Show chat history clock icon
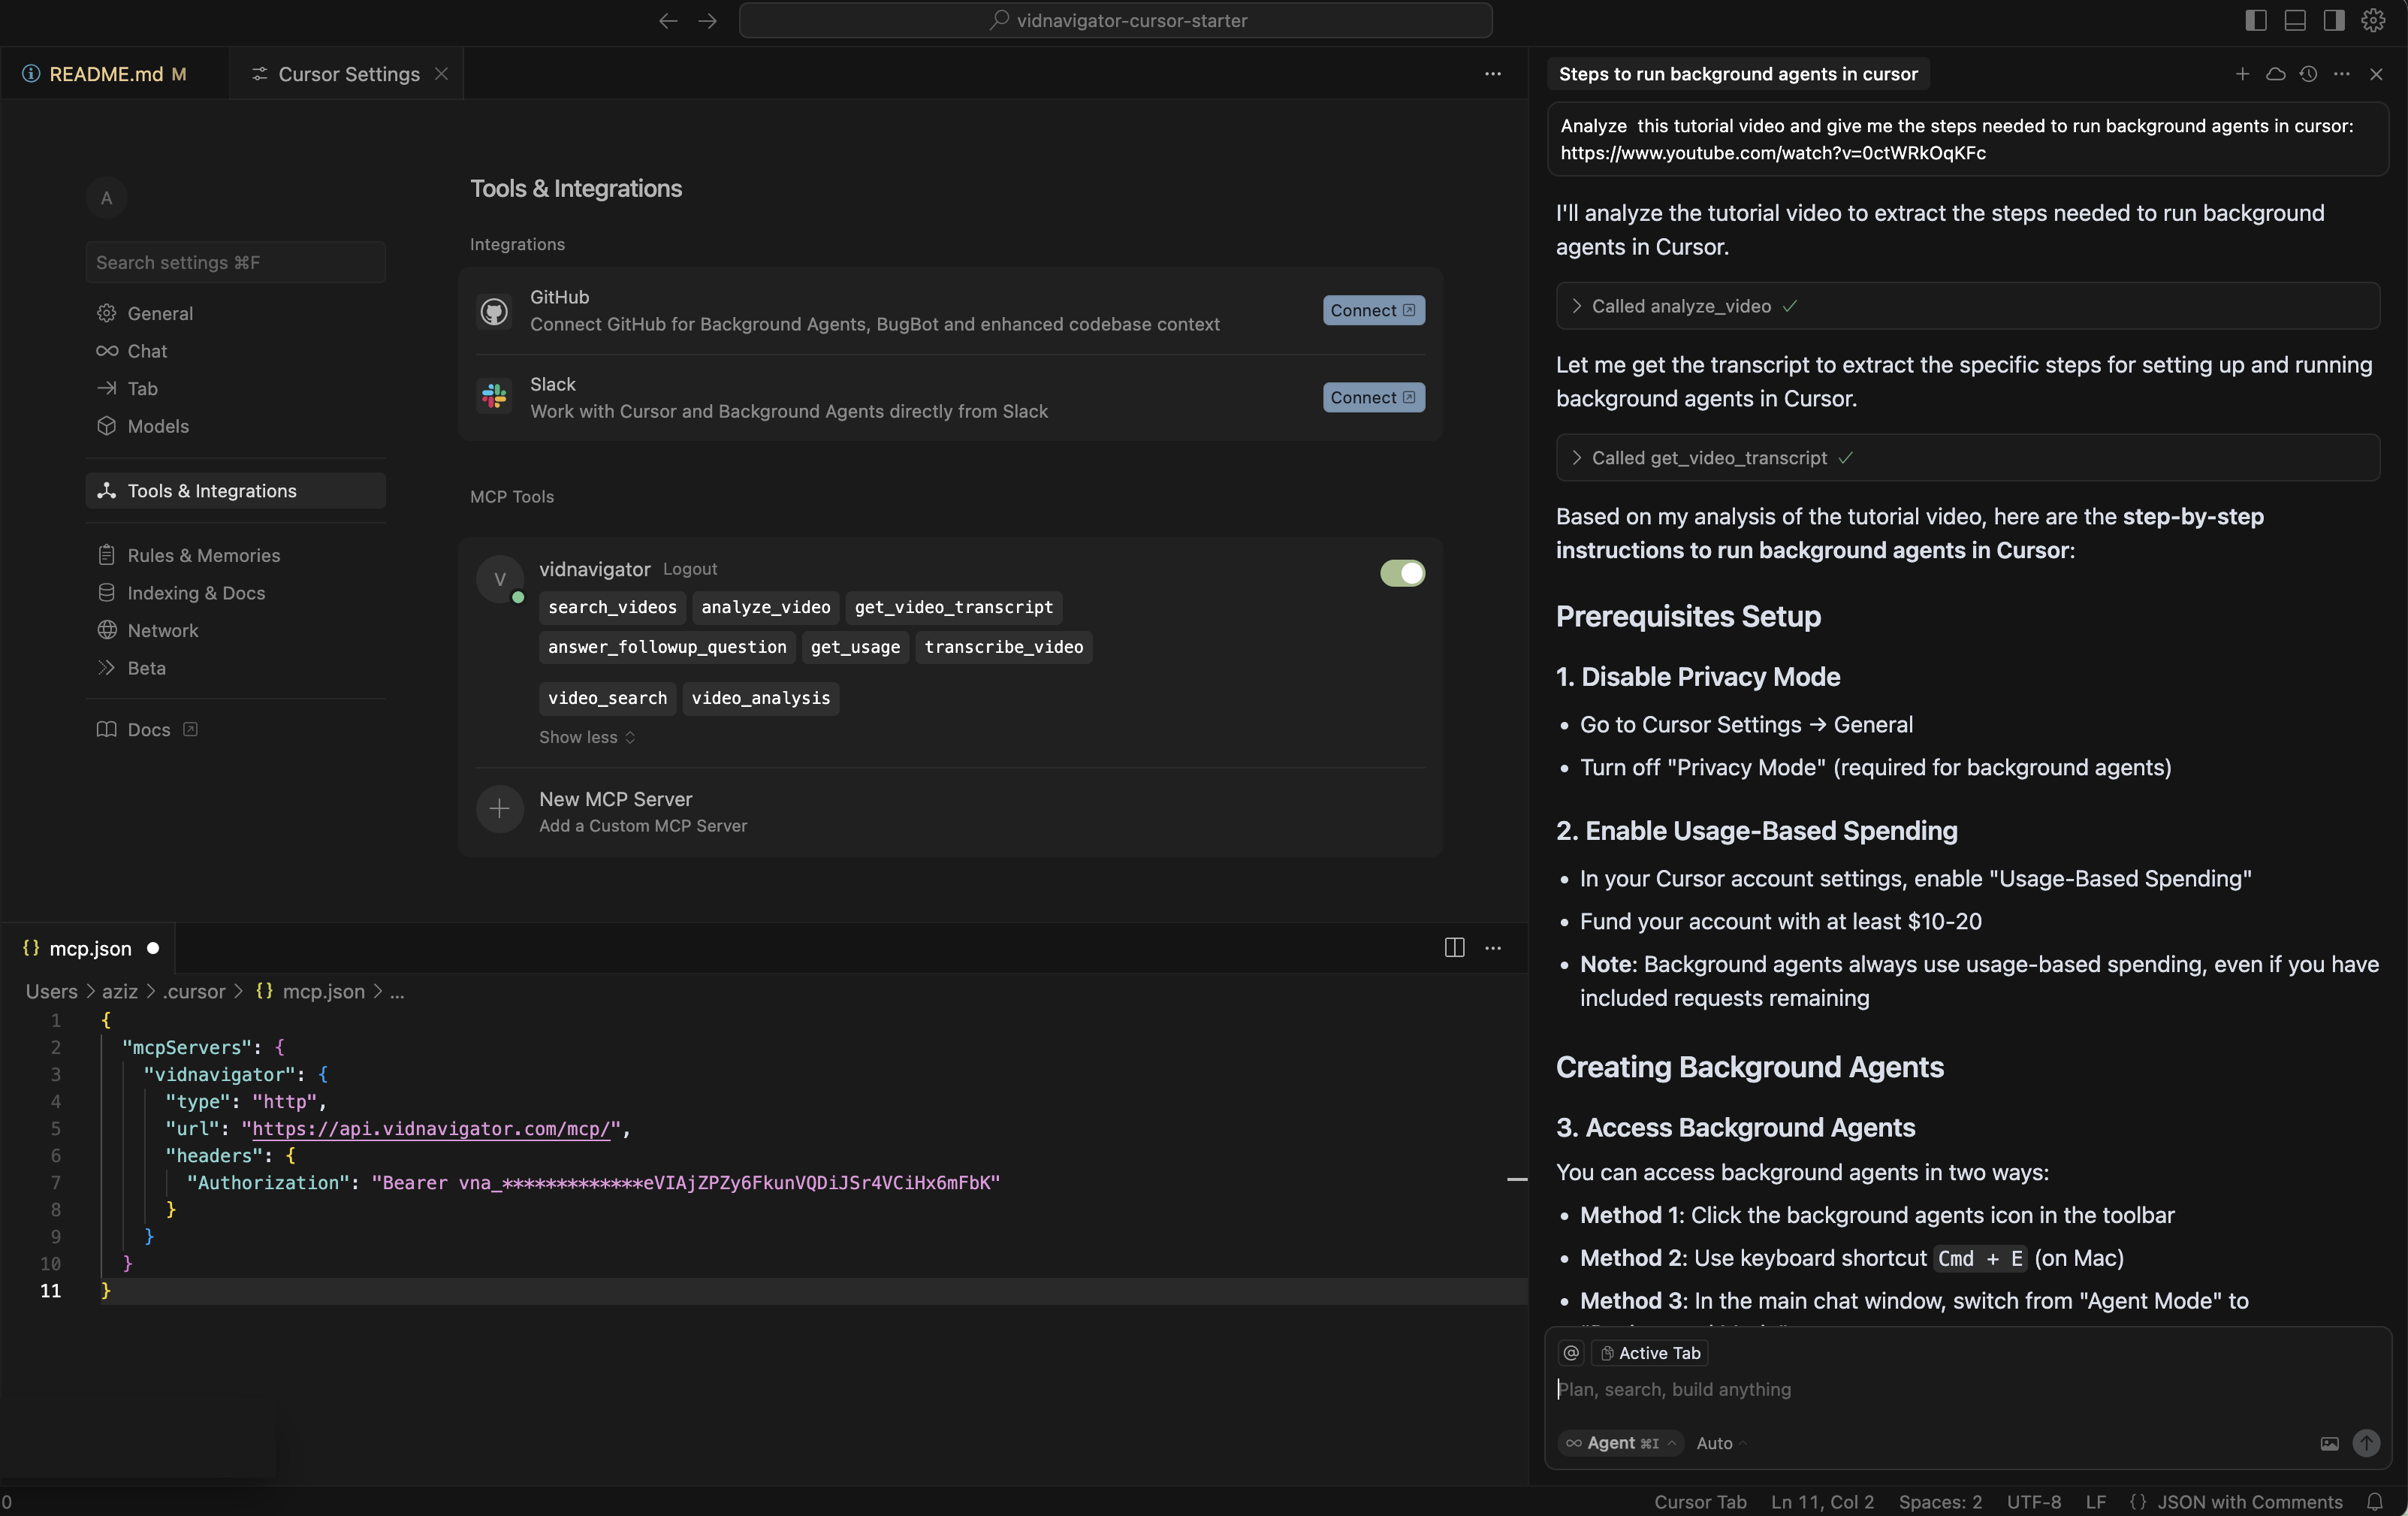Image resolution: width=2408 pixels, height=1516 pixels. [2308, 74]
